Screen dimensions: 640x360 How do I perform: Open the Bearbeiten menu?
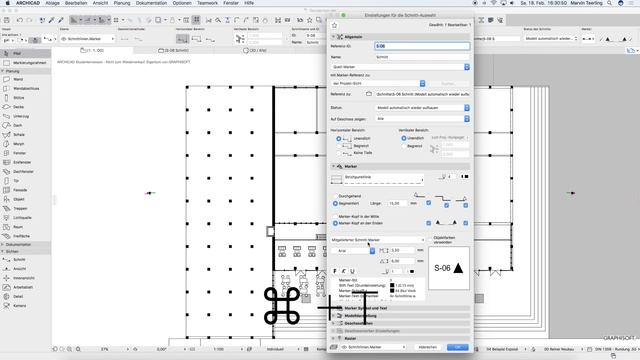[x=76, y=3]
